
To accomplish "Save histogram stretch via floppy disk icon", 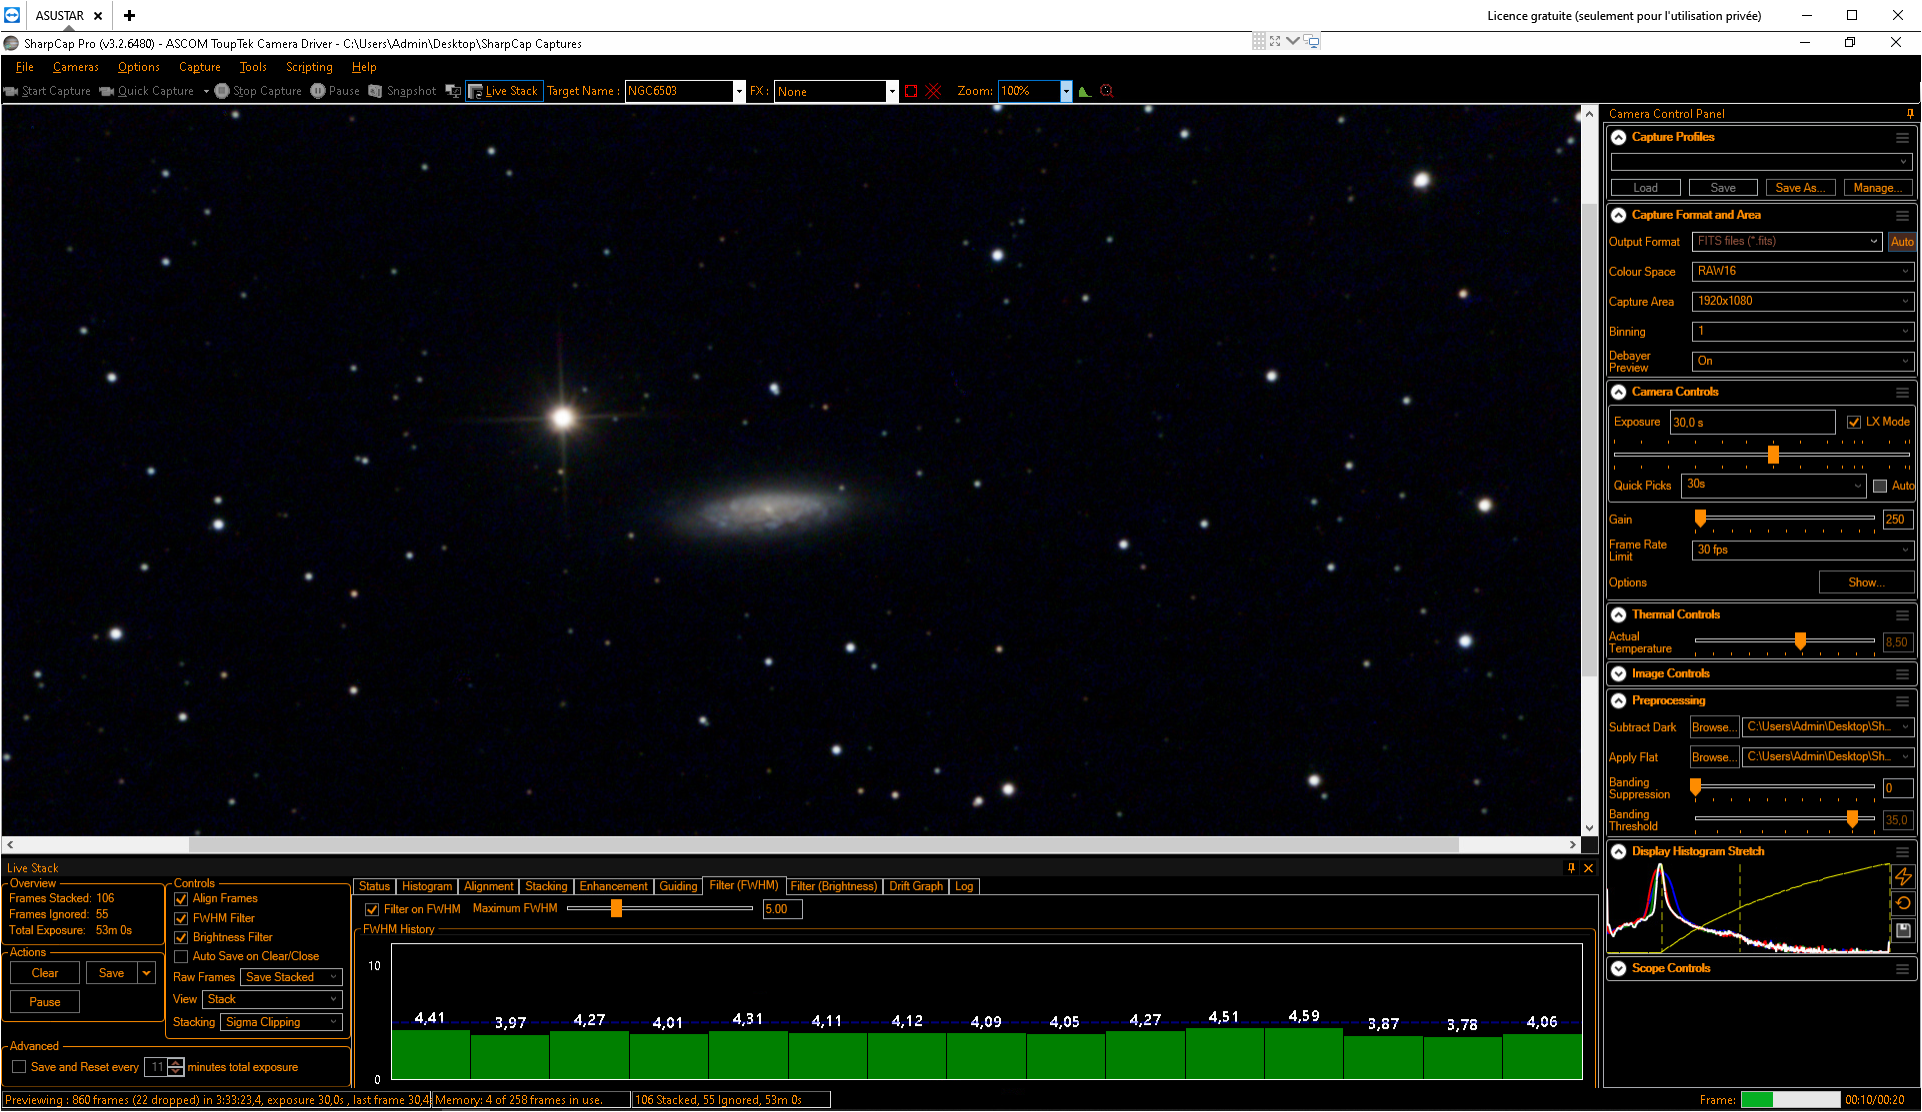I will (x=1903, y=930).
